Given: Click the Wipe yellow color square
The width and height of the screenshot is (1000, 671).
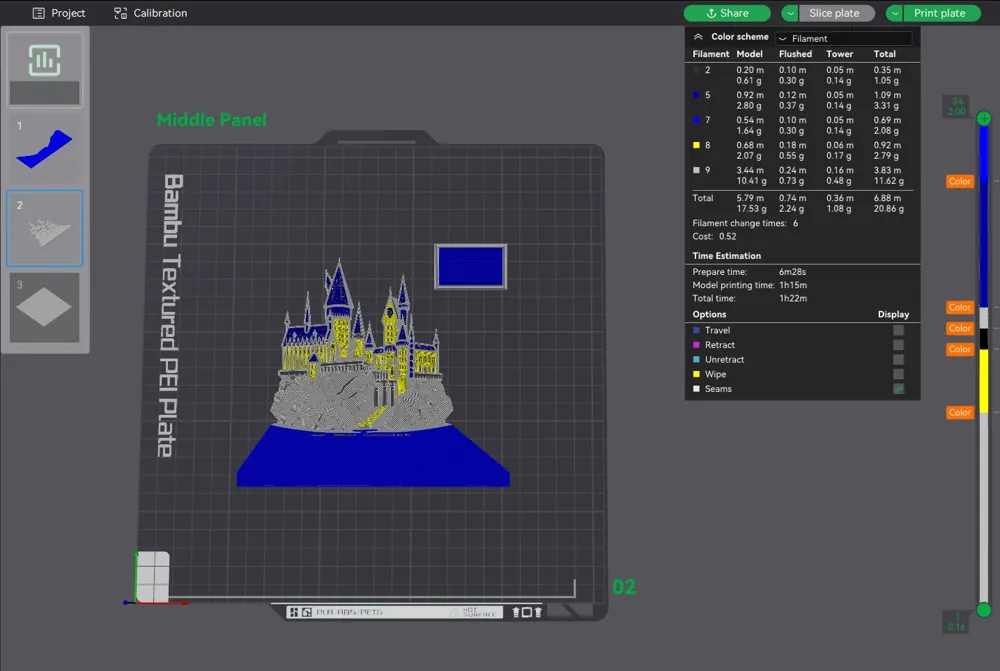Looking at the screenshot, I should pos(696,374).
